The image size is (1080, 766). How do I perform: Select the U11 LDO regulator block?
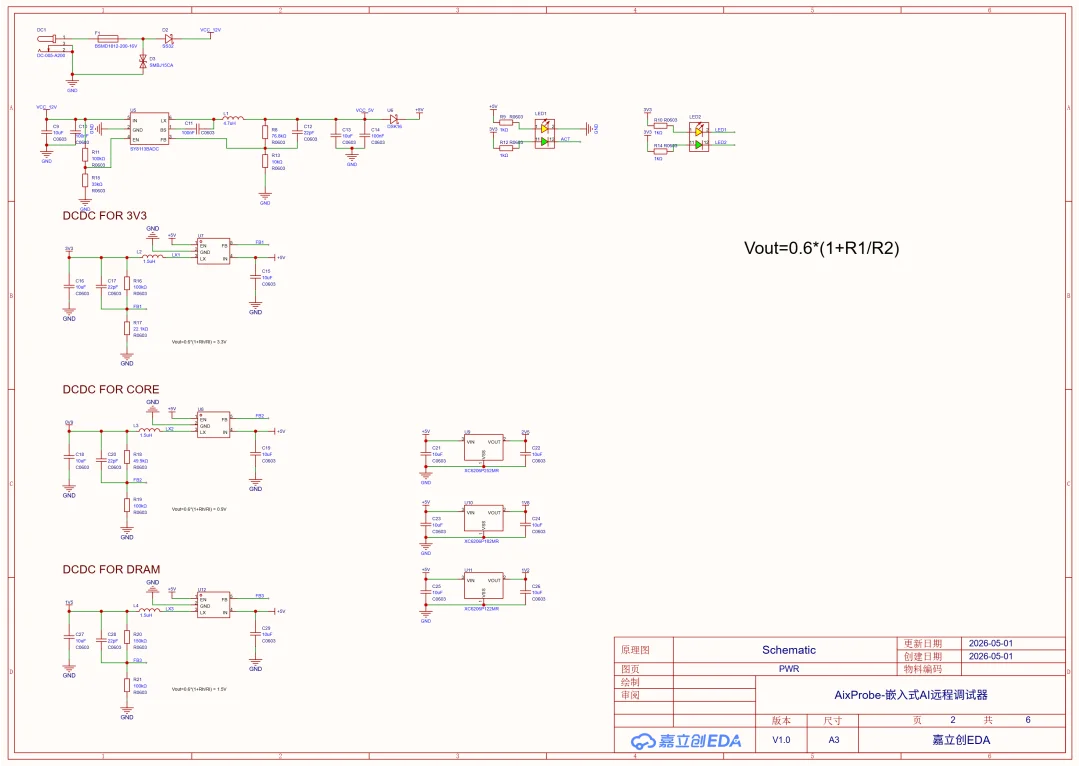[484, 587]
